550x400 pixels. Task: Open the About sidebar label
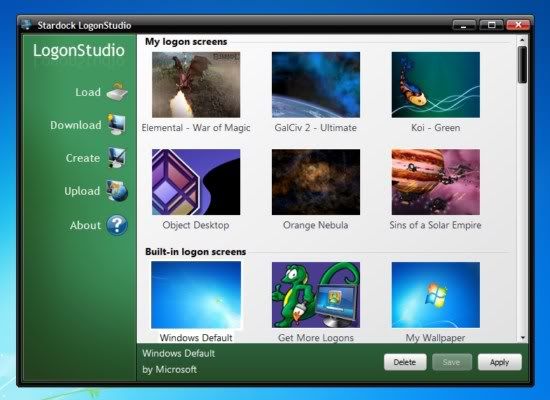tap(85, 225)
